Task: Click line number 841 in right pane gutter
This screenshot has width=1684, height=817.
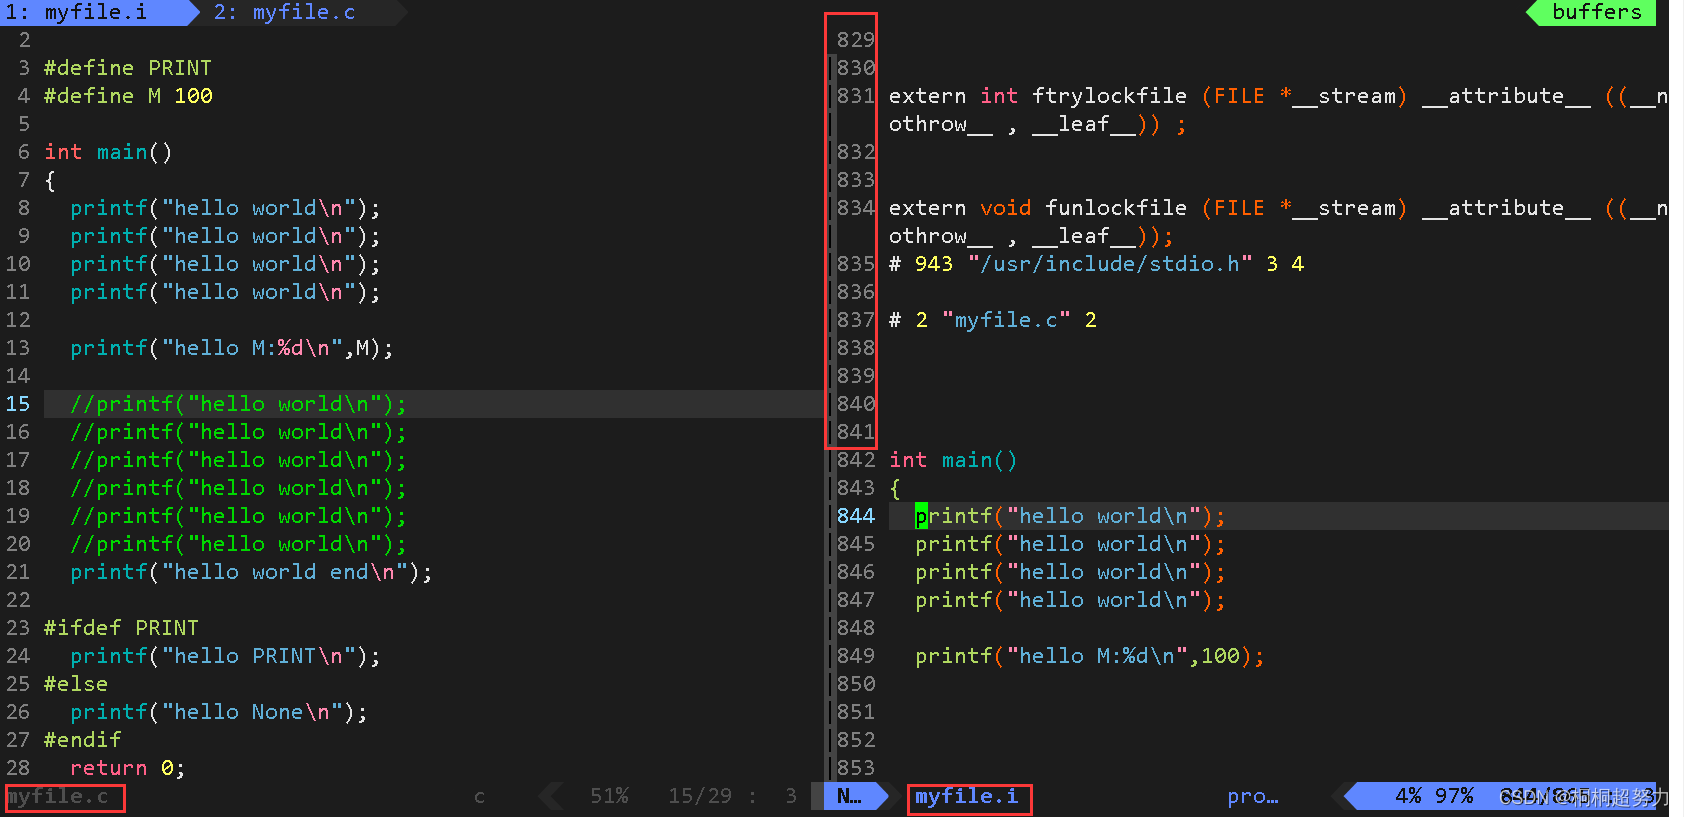Action: (856, 432)
